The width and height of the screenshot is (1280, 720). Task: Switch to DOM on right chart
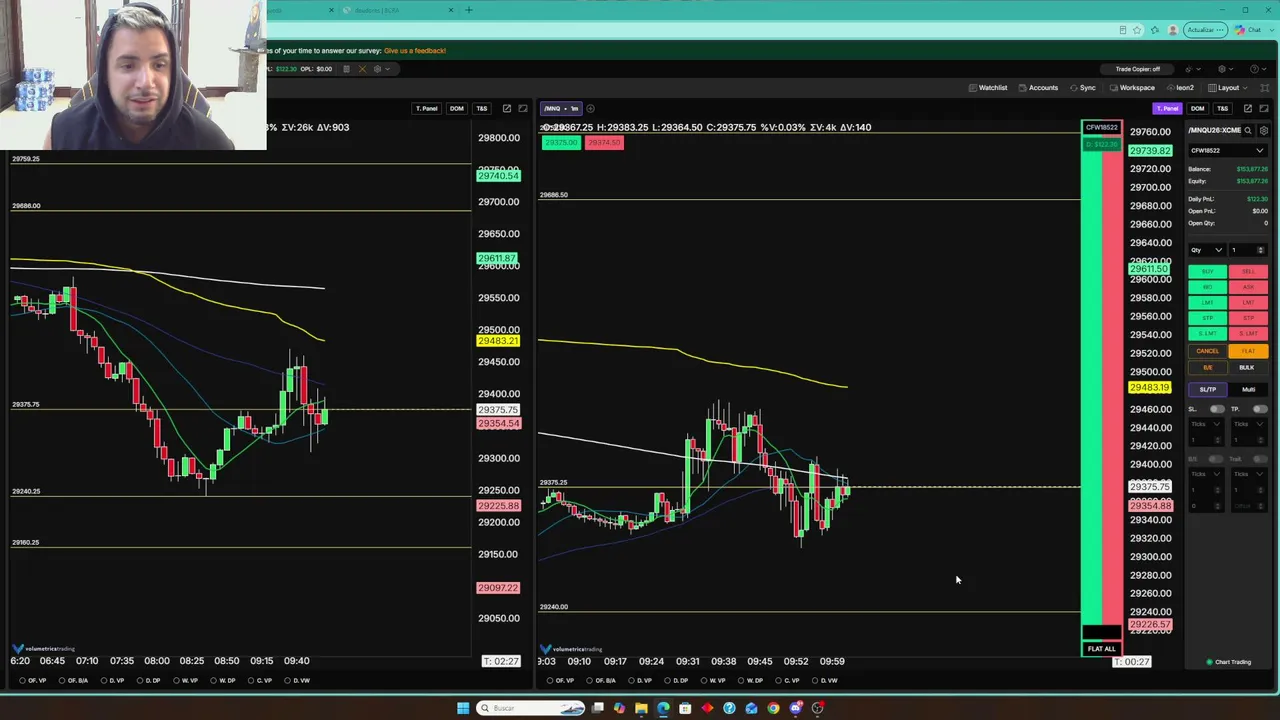(x=1197, y=108)
